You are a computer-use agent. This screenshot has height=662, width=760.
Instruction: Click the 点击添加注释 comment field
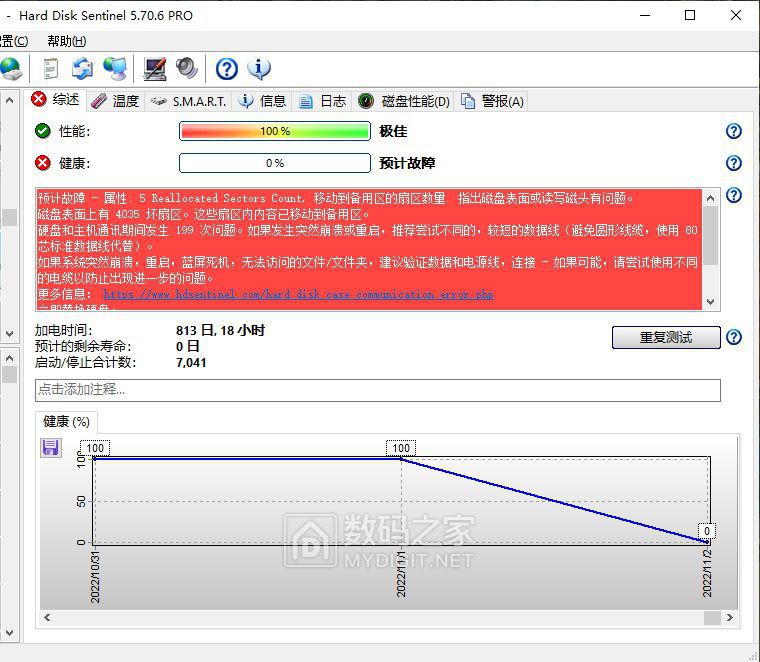(x=378, y=390)
